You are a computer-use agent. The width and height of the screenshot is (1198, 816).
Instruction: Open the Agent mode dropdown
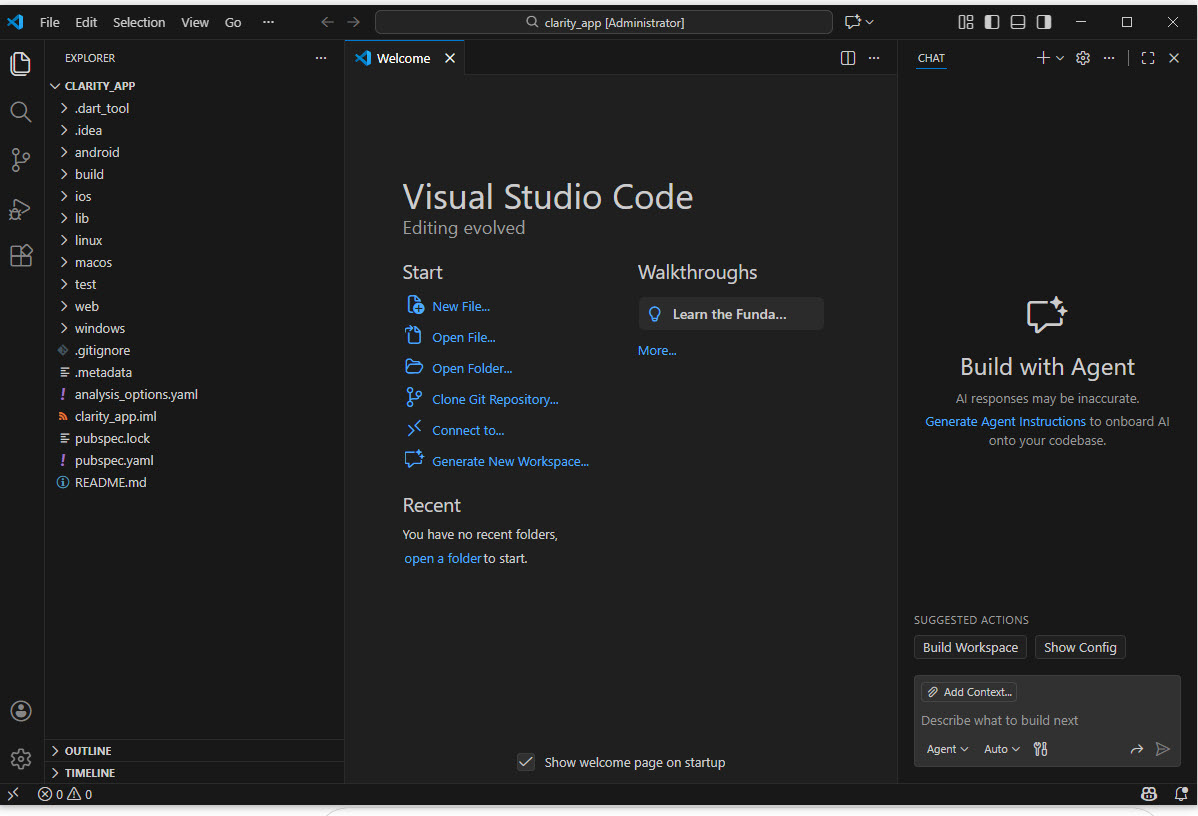point(947,749)
